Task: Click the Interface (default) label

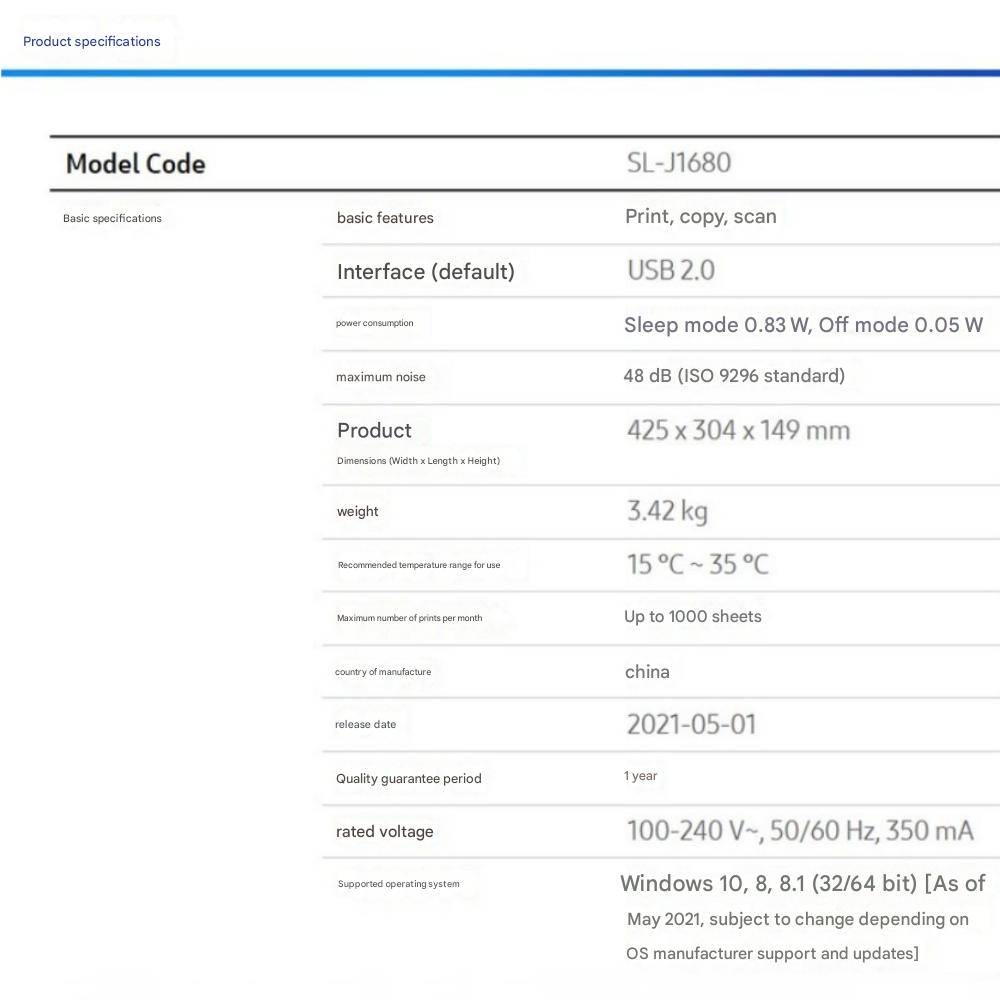Action: pyautogui.click(x=425, y=272)
